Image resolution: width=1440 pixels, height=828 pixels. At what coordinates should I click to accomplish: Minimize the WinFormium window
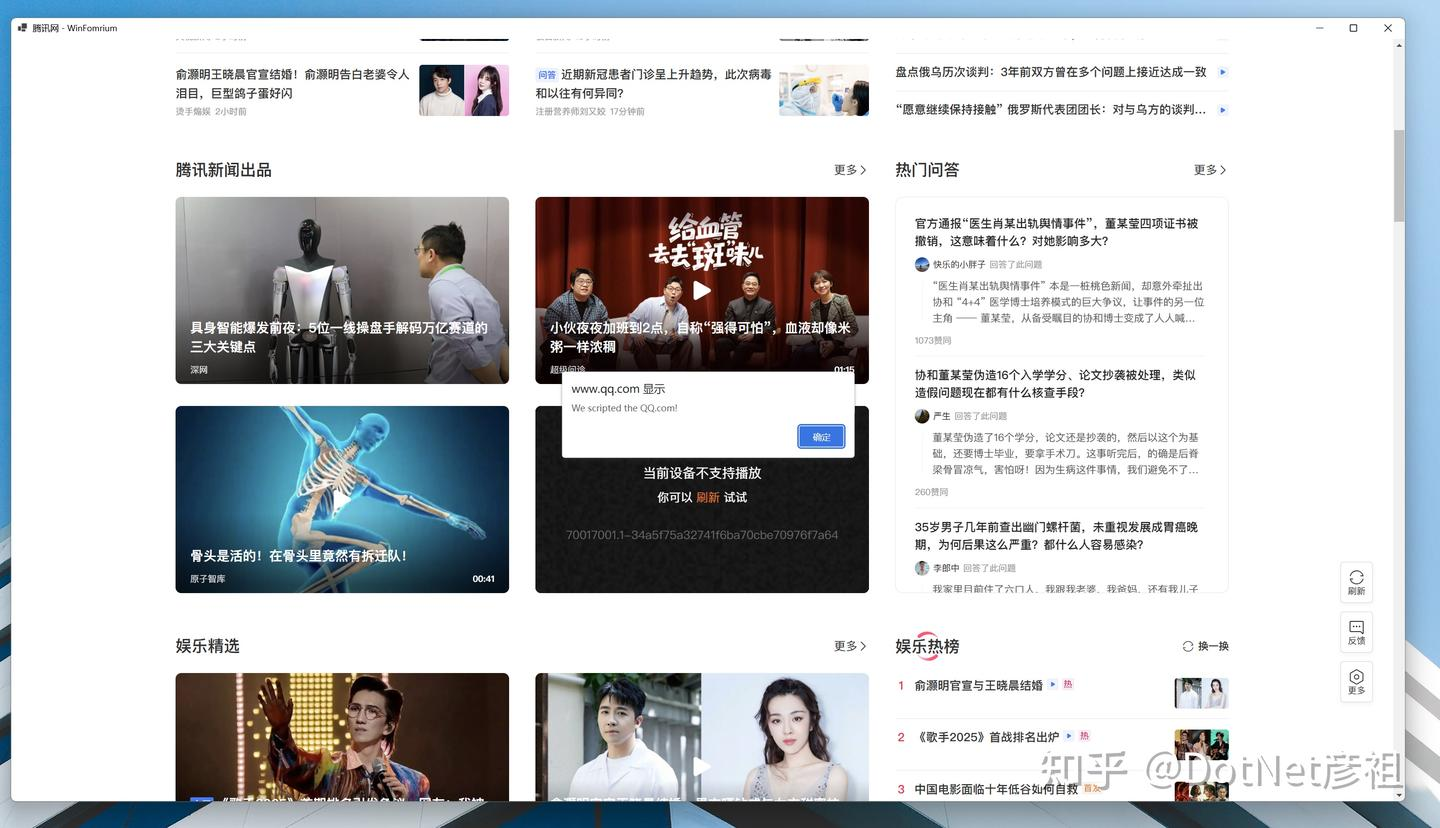[1319, 28]
